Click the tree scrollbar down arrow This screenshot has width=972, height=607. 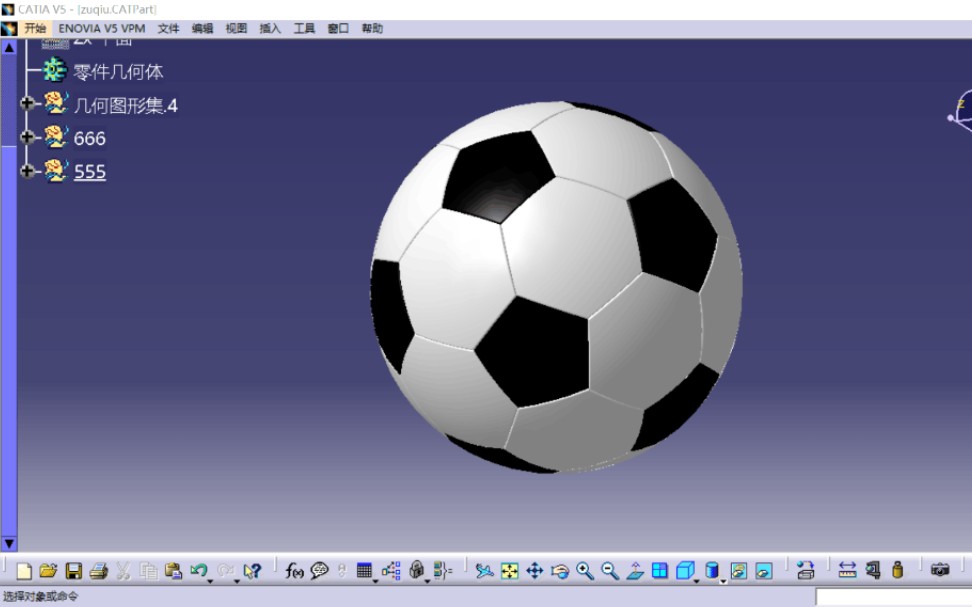tap(9, 544)
